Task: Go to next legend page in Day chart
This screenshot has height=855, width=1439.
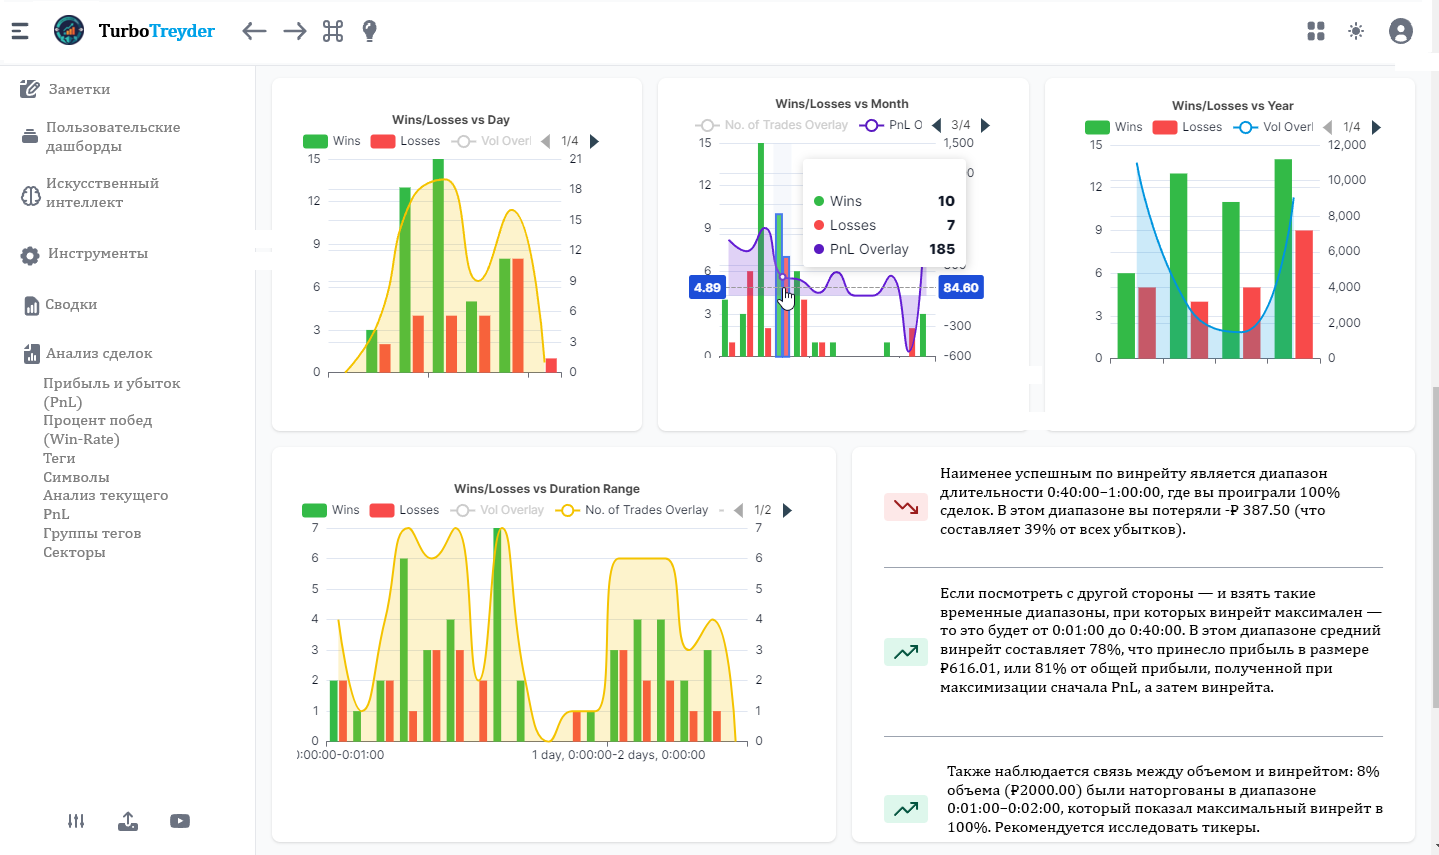Action: click(x=595, y=141)
